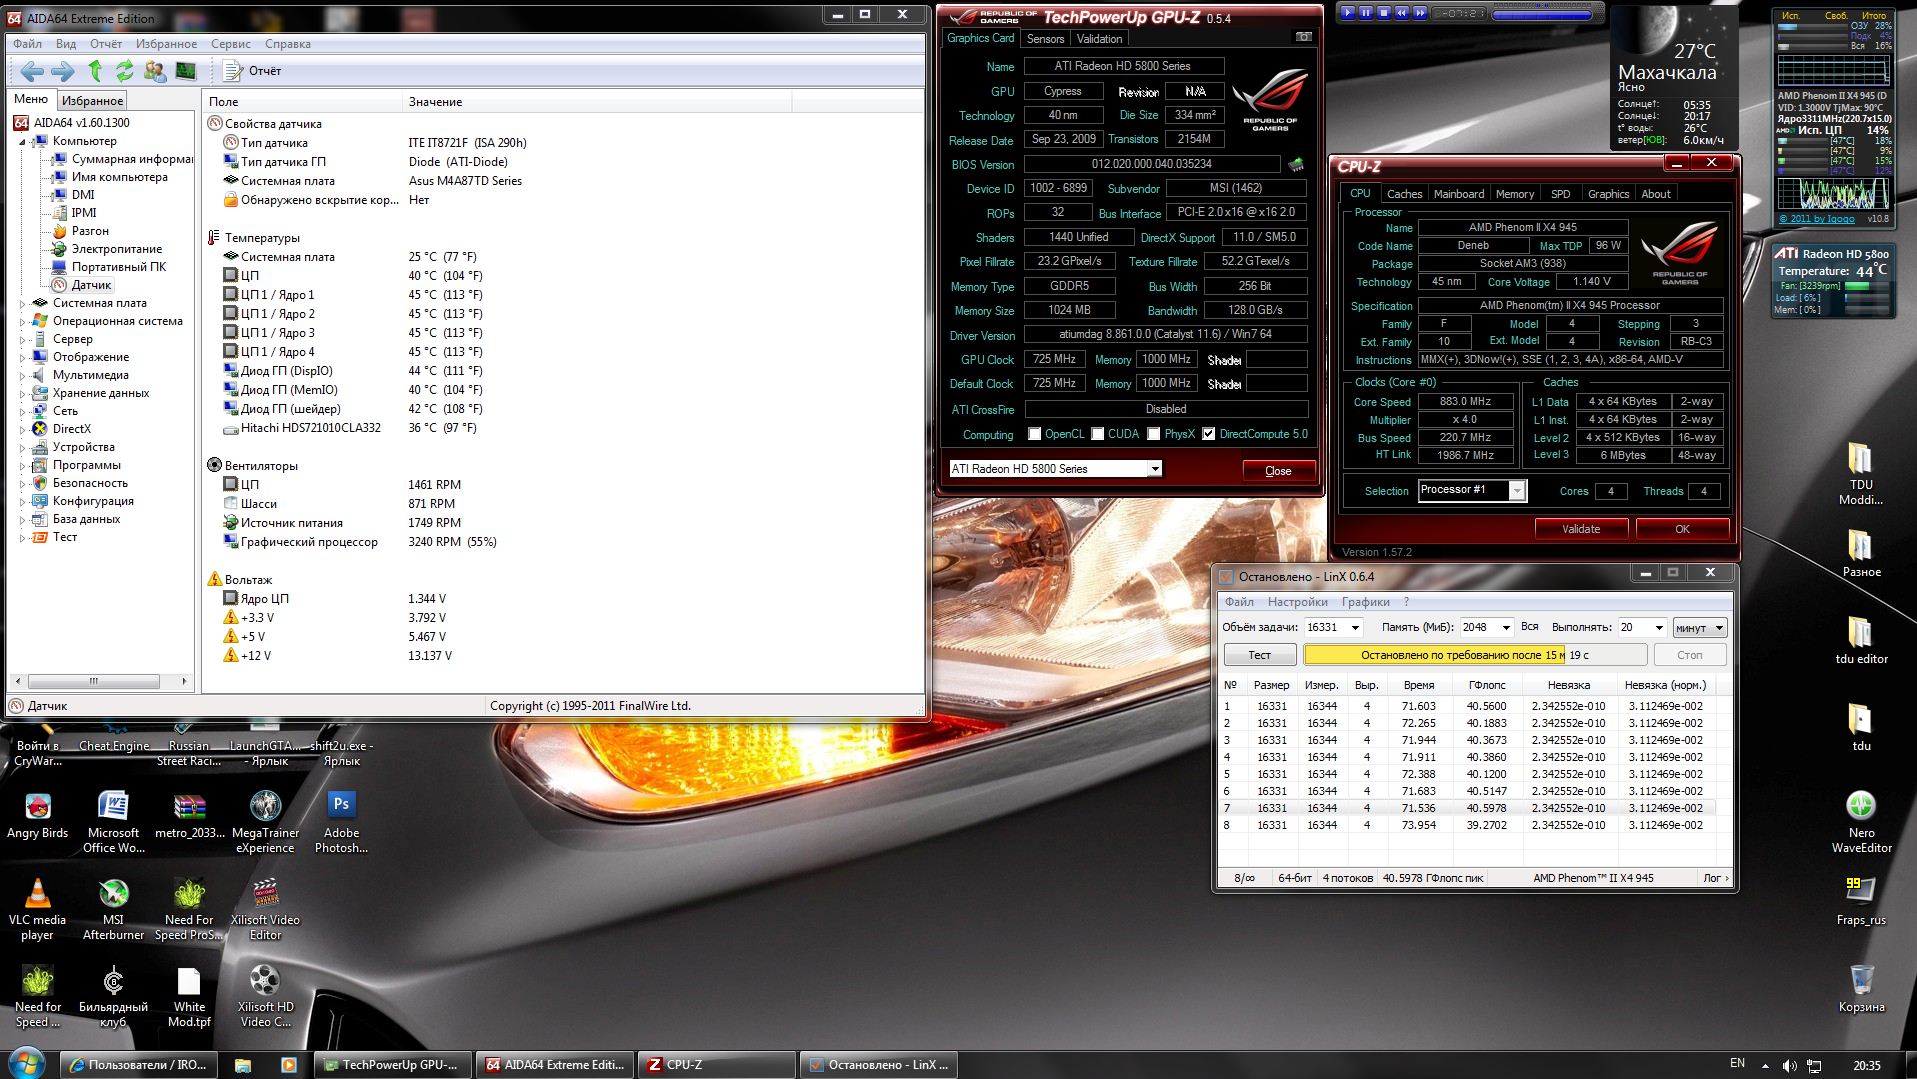Open the Processor #1 selection dropdown in CPU-Z

tap(1517, 490)
